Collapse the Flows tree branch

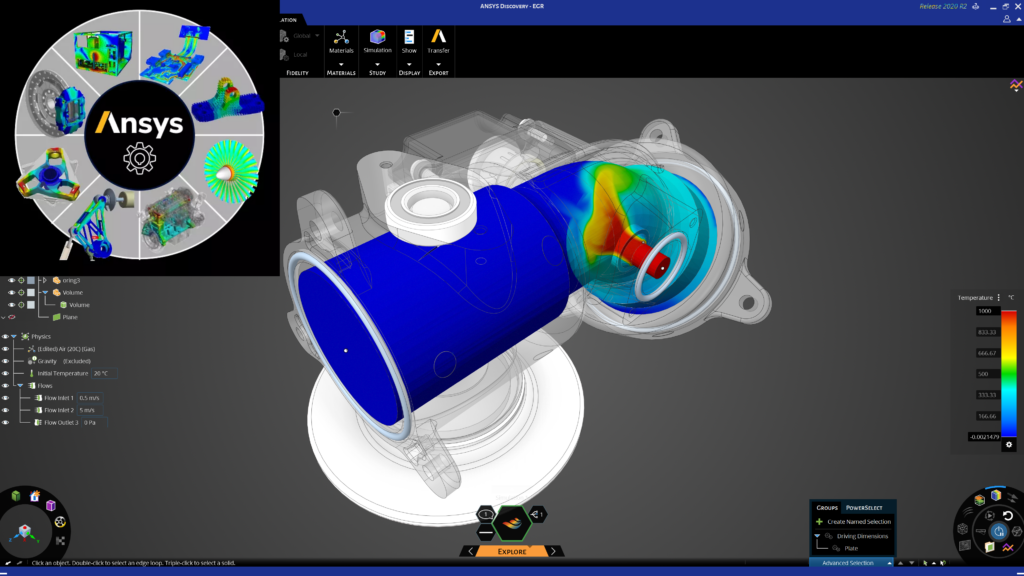tap(19, 385)
